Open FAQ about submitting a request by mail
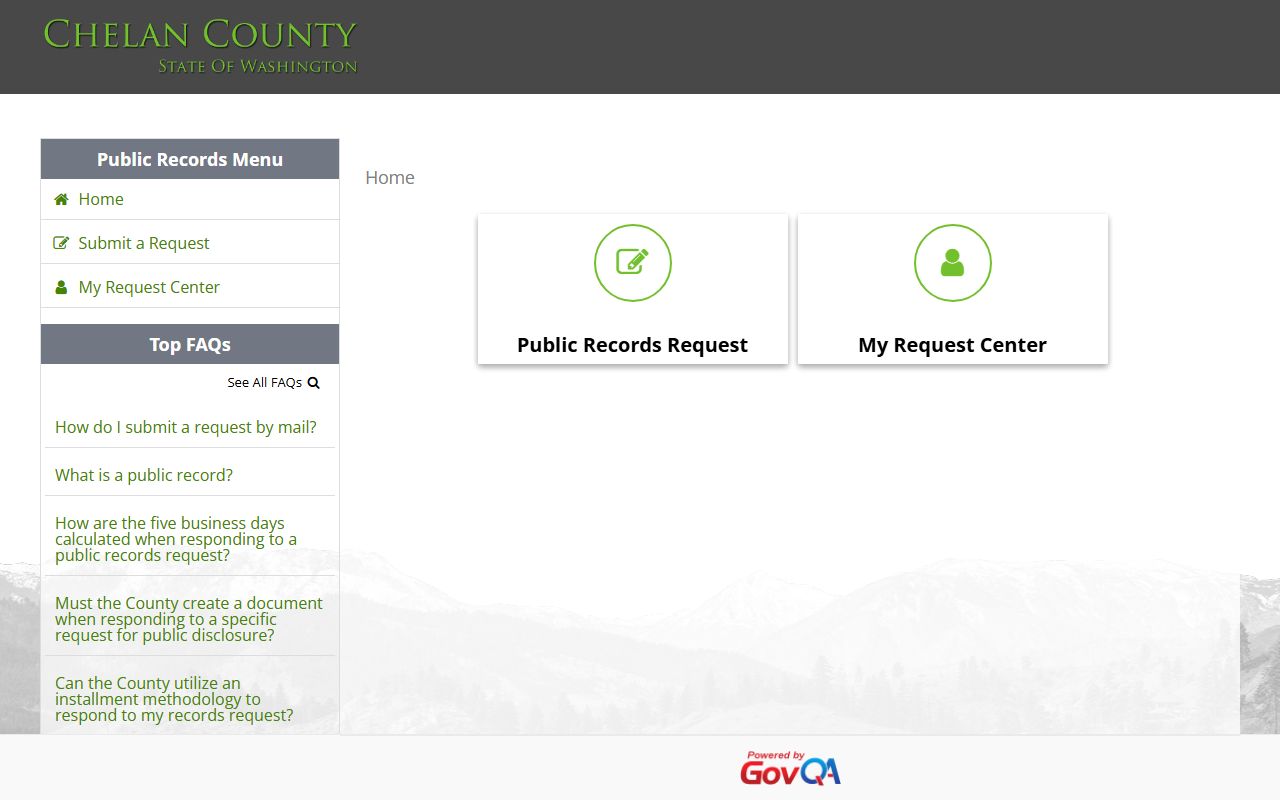 [186, 427]
